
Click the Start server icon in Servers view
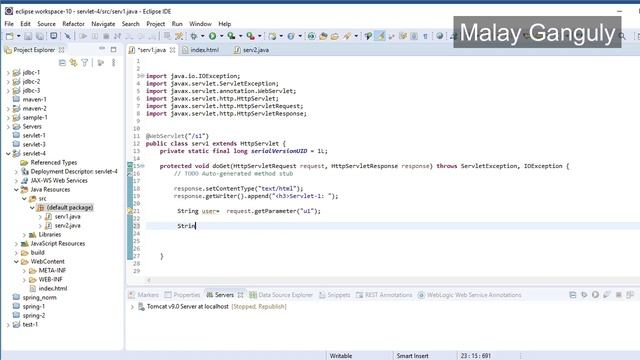(x=596, y=294)
